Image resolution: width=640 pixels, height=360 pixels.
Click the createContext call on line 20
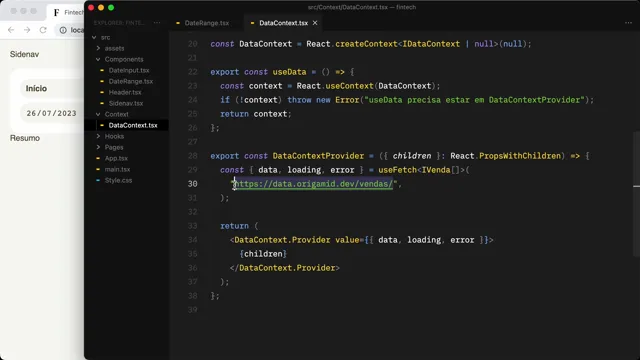pyautogui.click(x=366, y=44)
